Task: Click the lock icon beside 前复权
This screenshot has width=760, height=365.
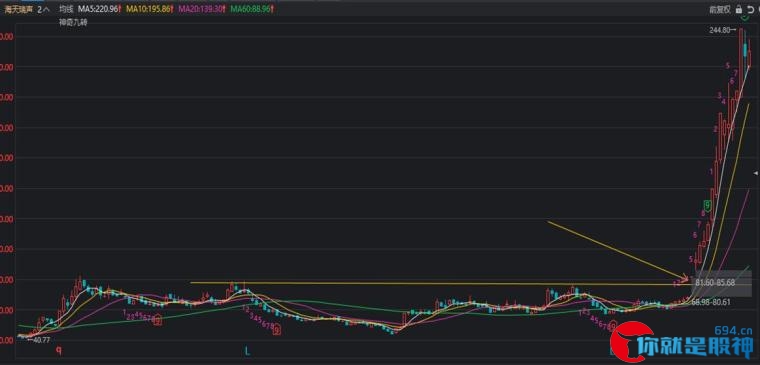Action: pyautogui.click(x=738, y=9)
